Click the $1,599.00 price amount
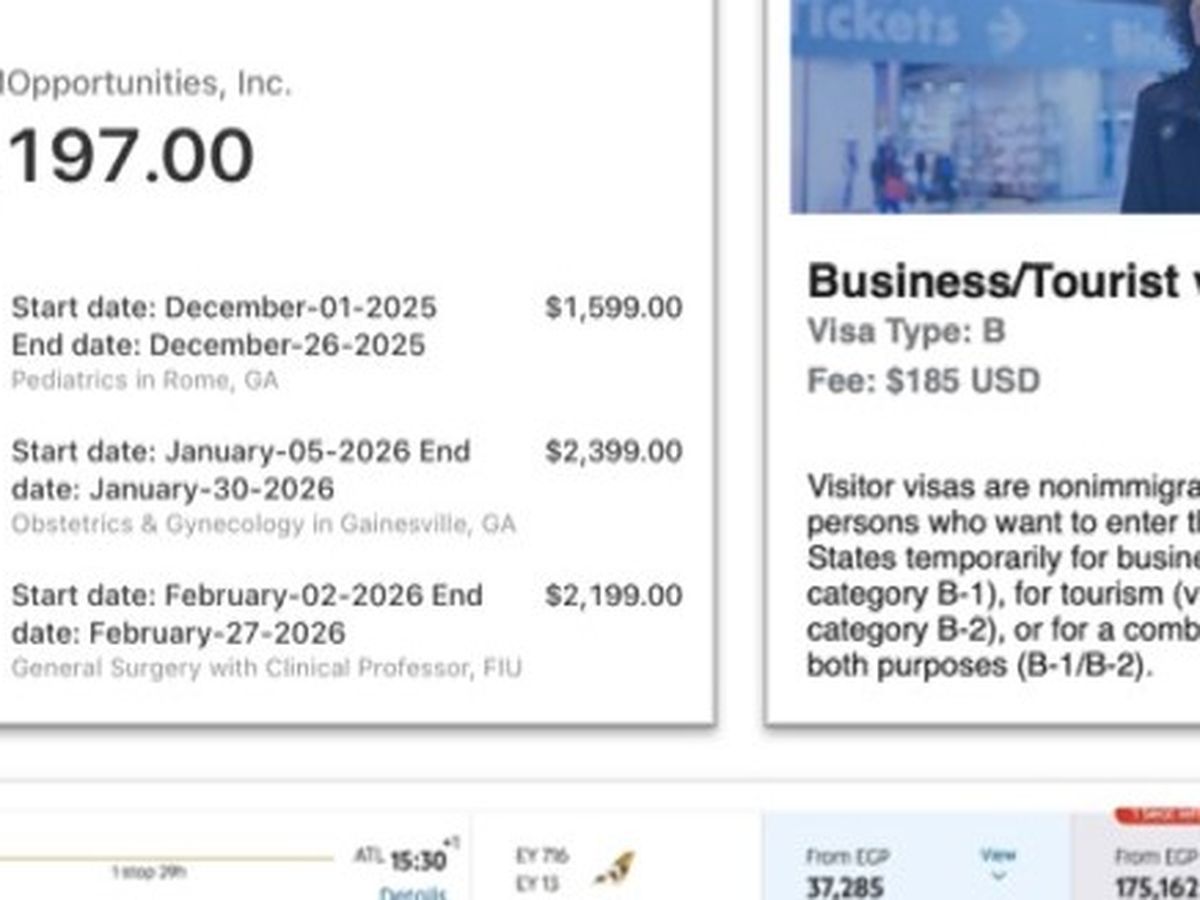 [x=613, y=307]
